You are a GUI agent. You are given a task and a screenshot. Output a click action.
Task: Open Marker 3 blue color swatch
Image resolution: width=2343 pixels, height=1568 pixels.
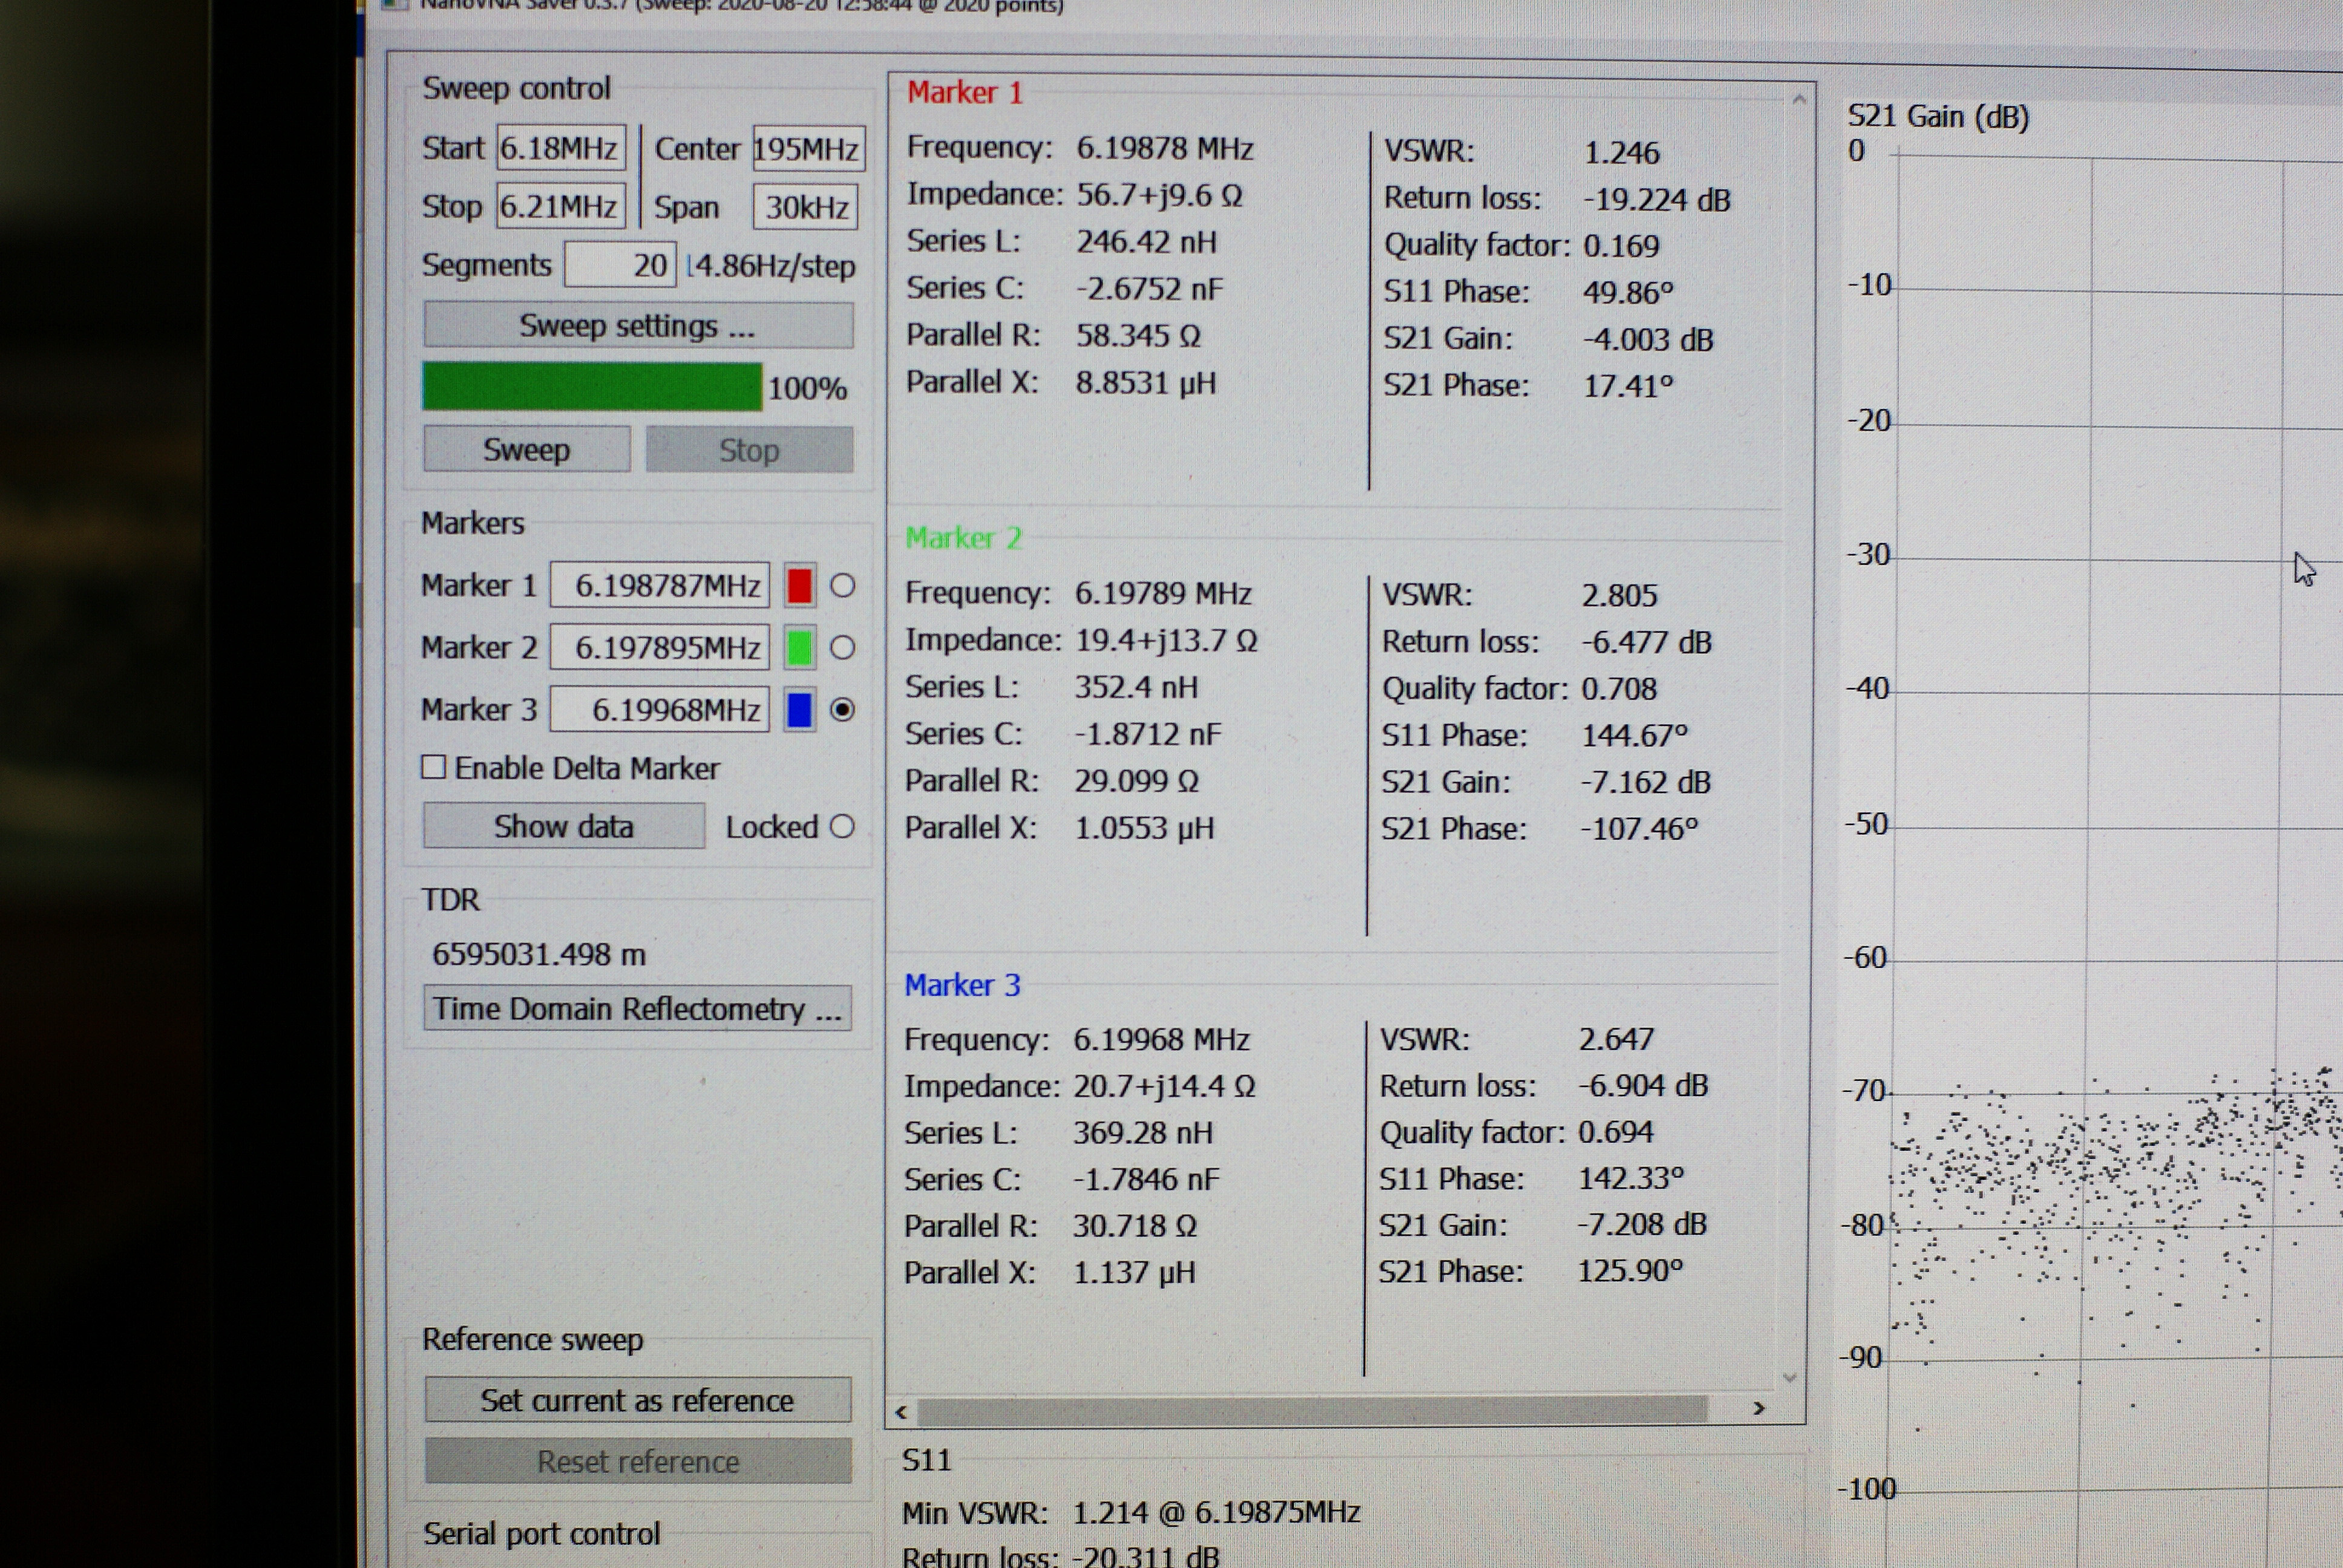[799, 710]
